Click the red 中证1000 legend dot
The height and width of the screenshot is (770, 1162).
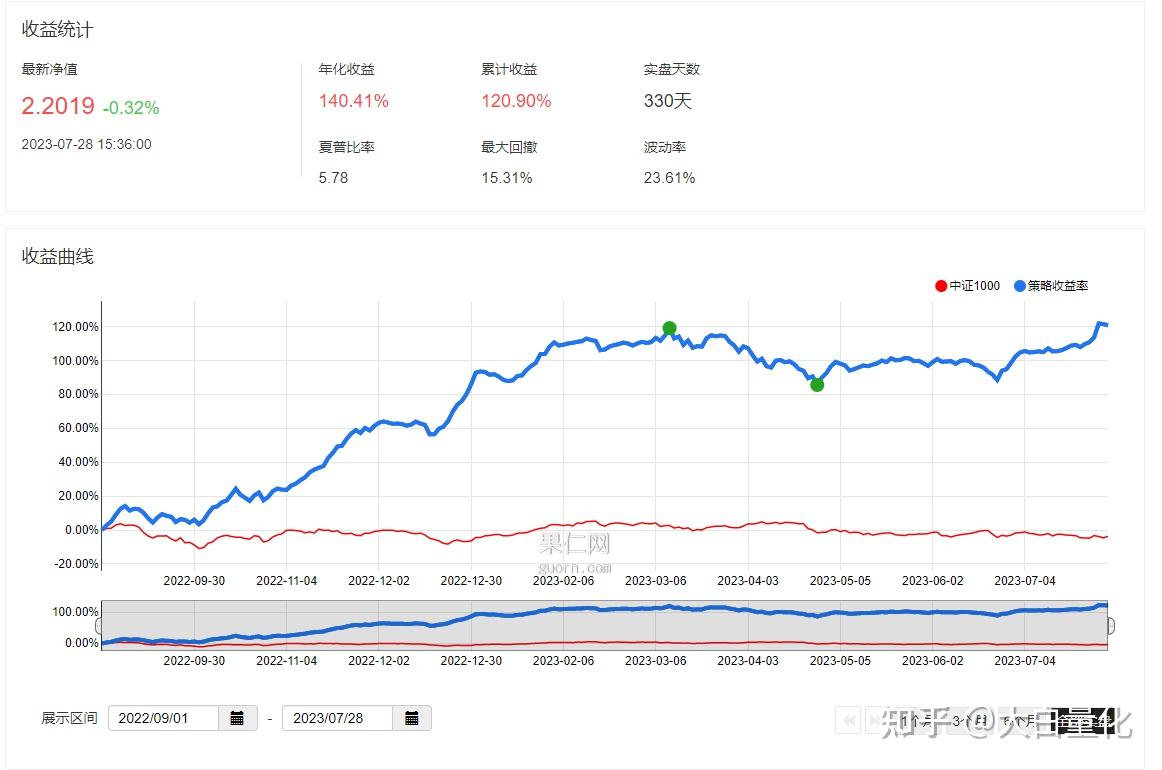(x=941, y=286)
